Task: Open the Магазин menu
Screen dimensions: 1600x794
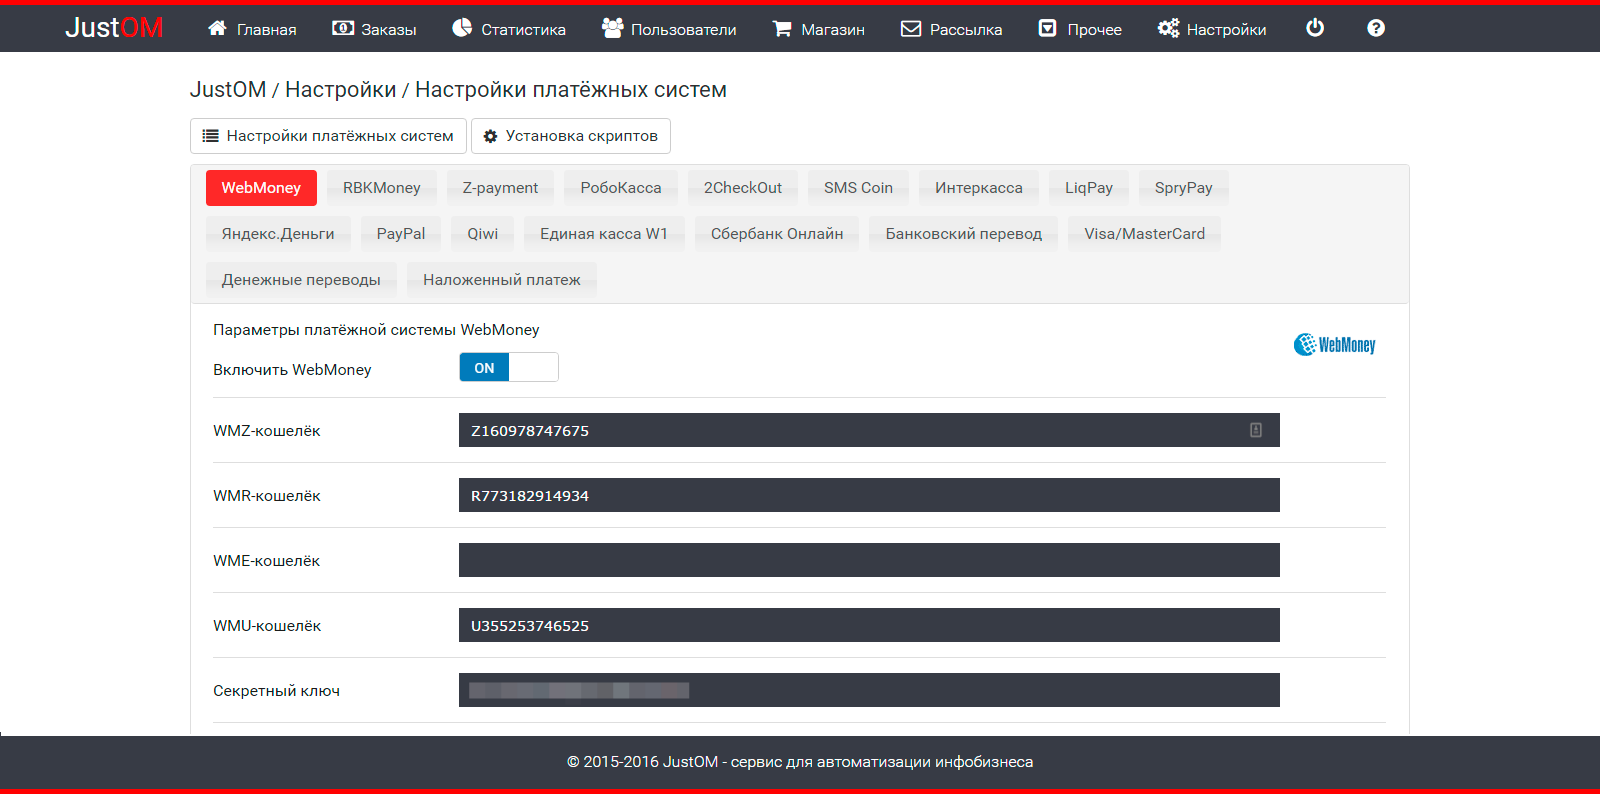Action: [818, 29]
